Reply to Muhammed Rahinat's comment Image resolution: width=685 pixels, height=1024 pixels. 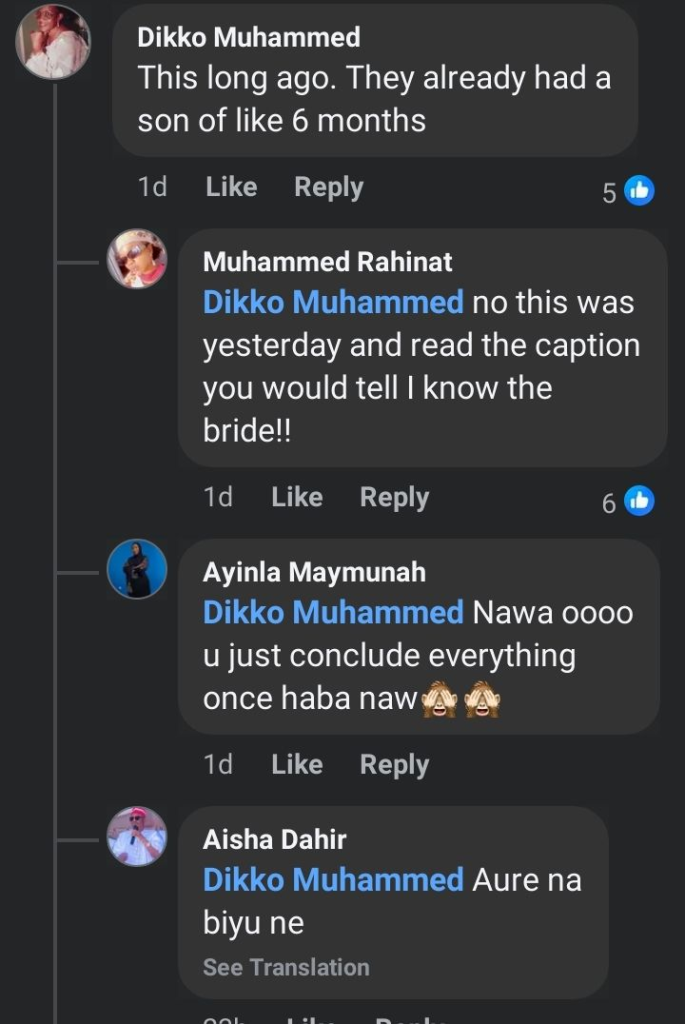394,497
